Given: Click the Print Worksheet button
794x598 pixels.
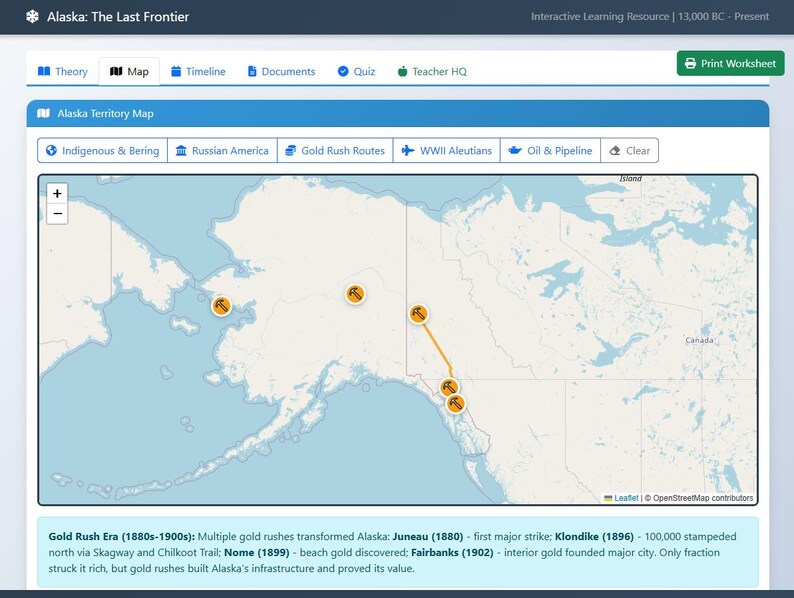Looking at the screenshot, I should point(730,63).
